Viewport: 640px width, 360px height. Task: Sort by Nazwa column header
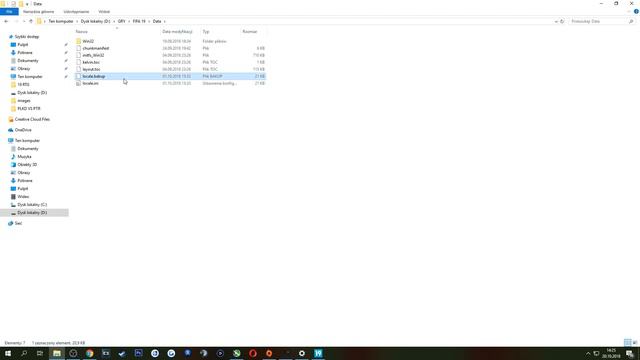pos(82,31)
